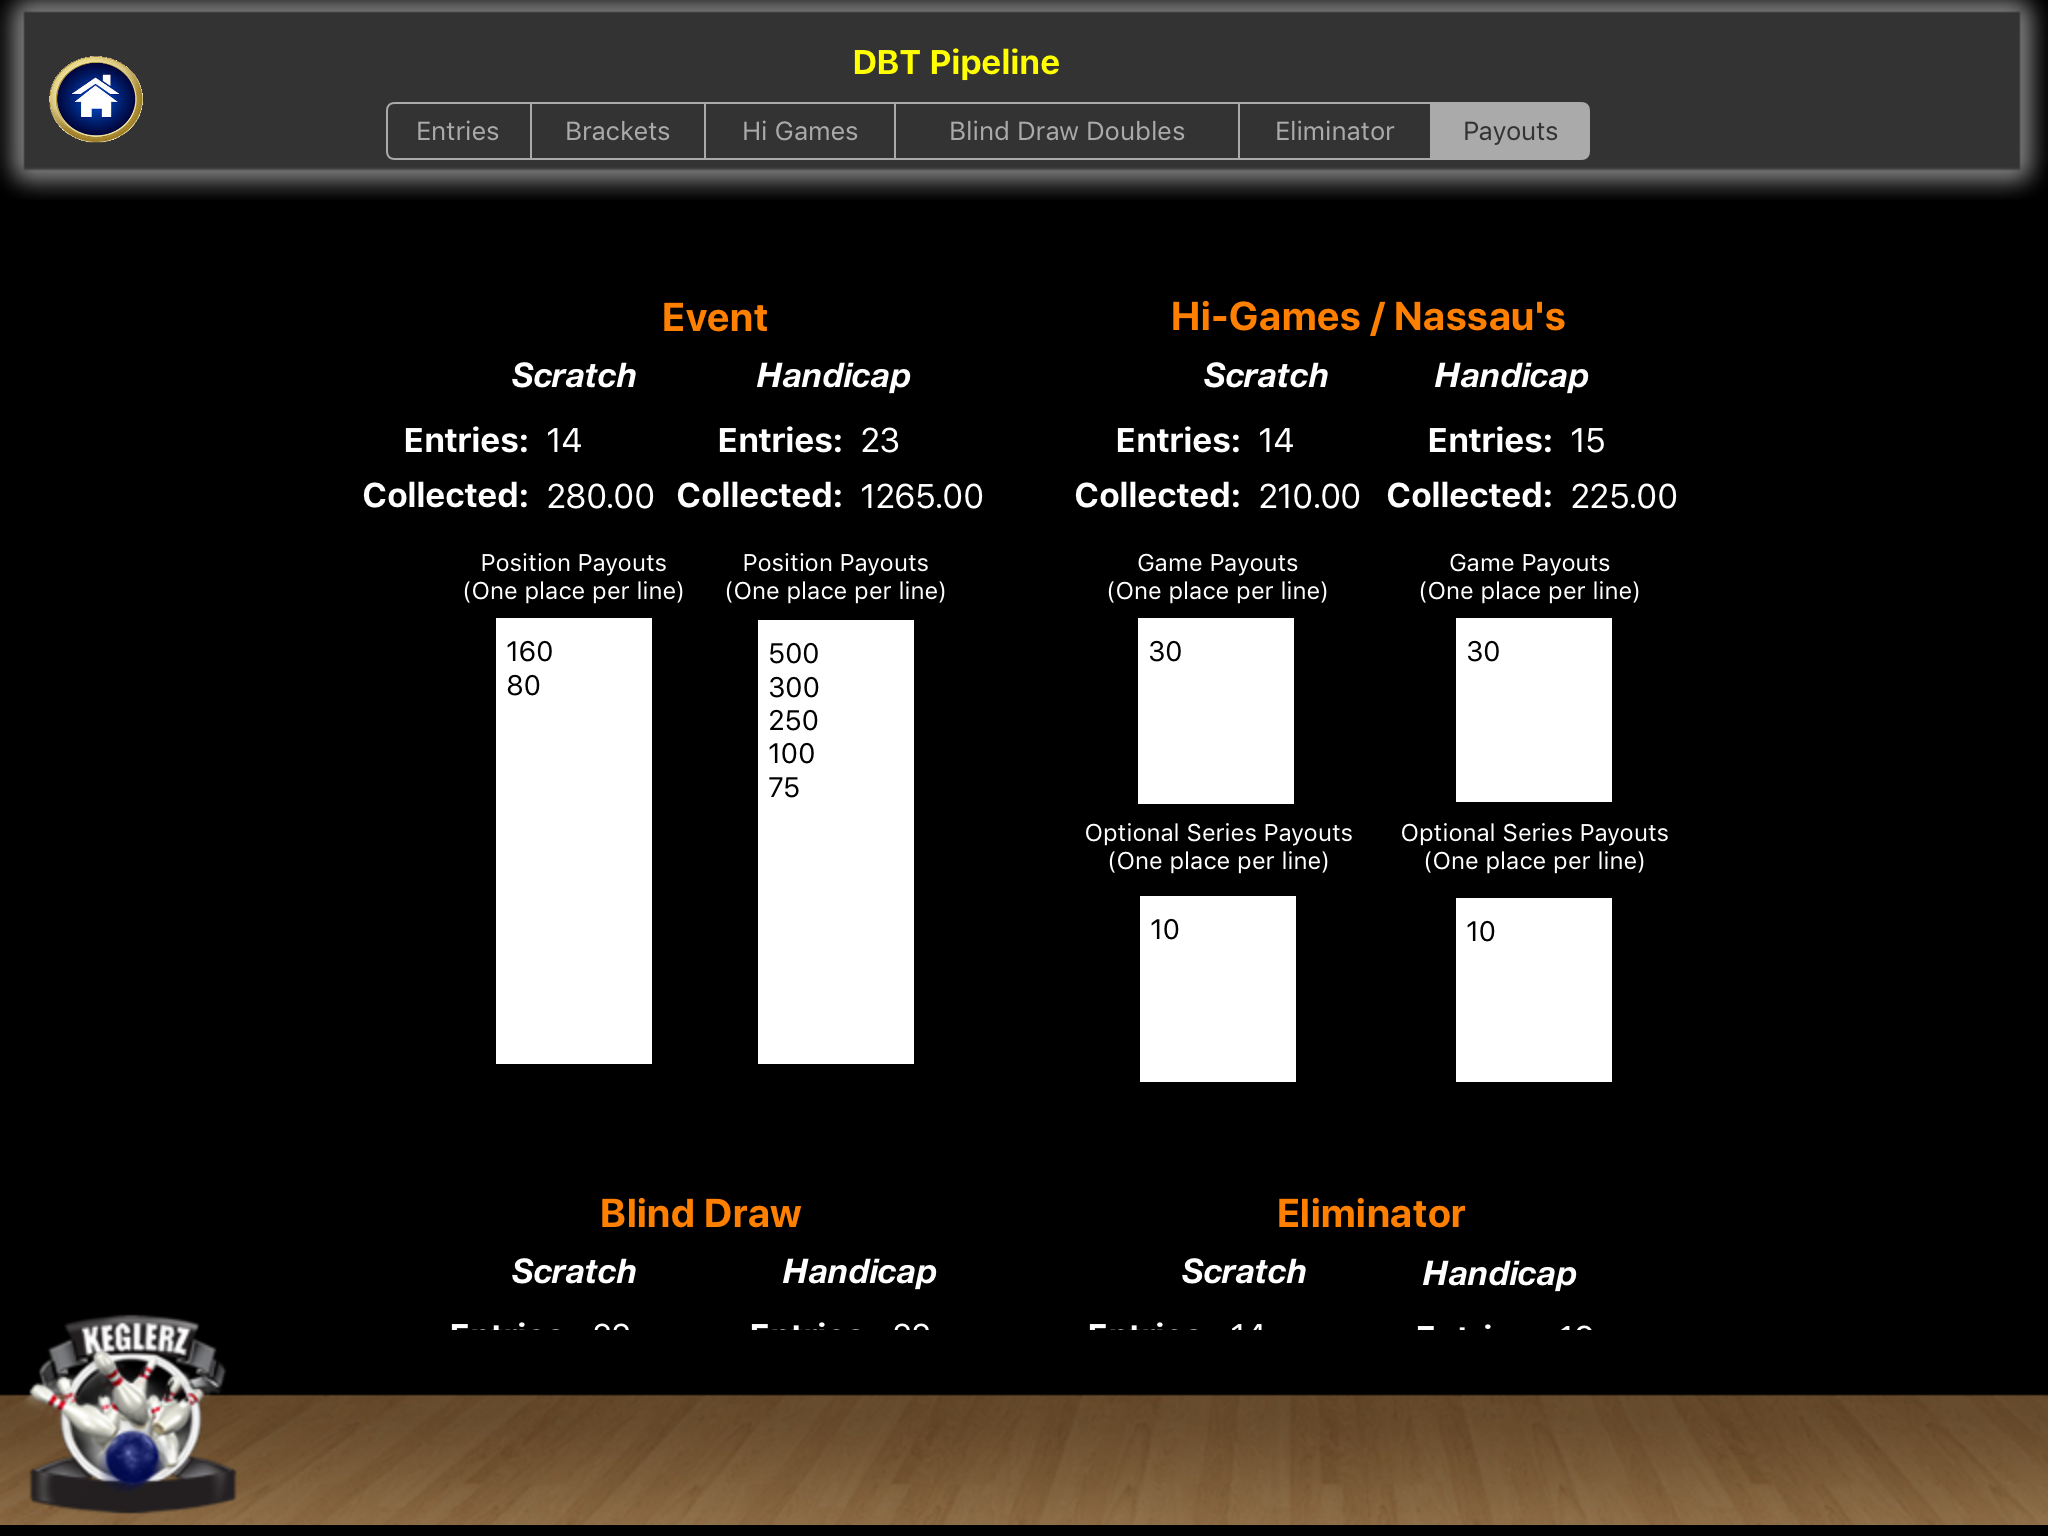Click the Keglerz bowling logo
2048x1536 pixels.
[x=135, y=1410]
